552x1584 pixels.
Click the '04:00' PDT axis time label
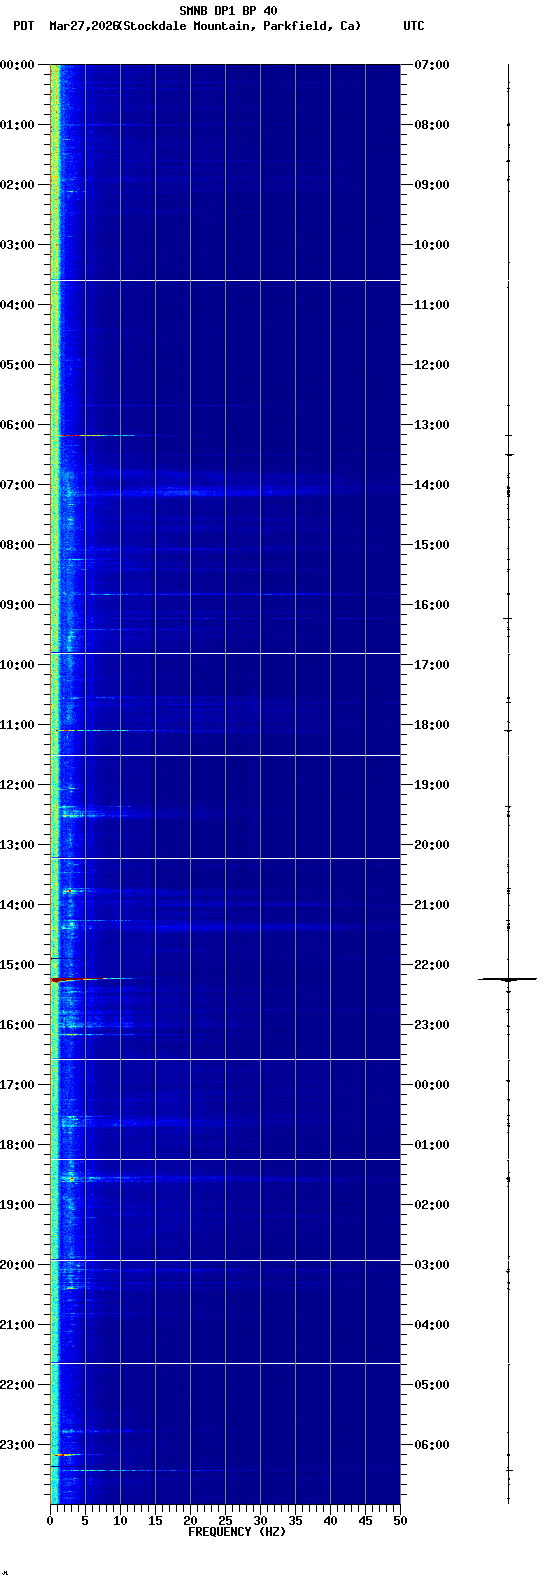coord(18,305)
